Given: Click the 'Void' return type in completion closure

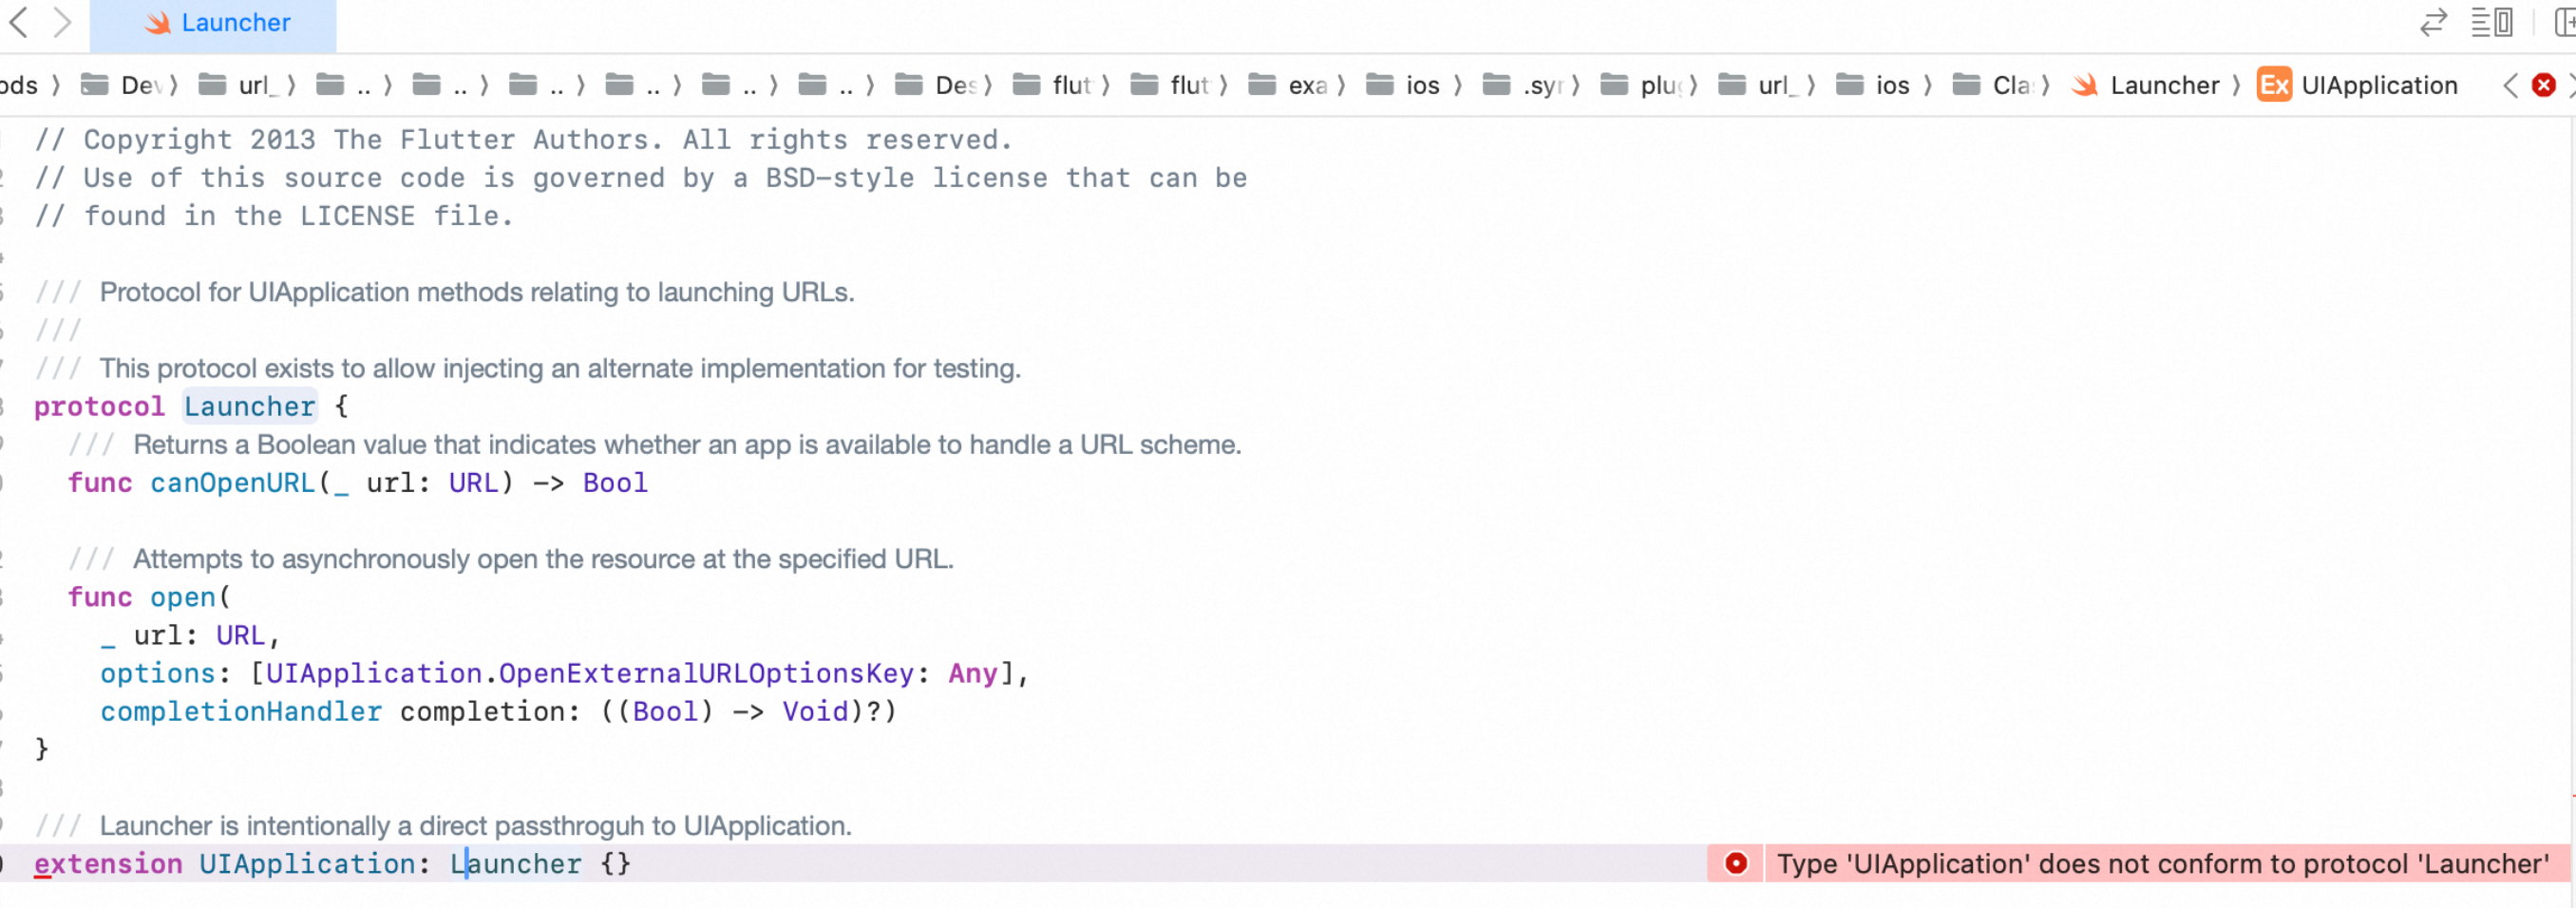Looking at the screenshot, I should tap(815, 711).
